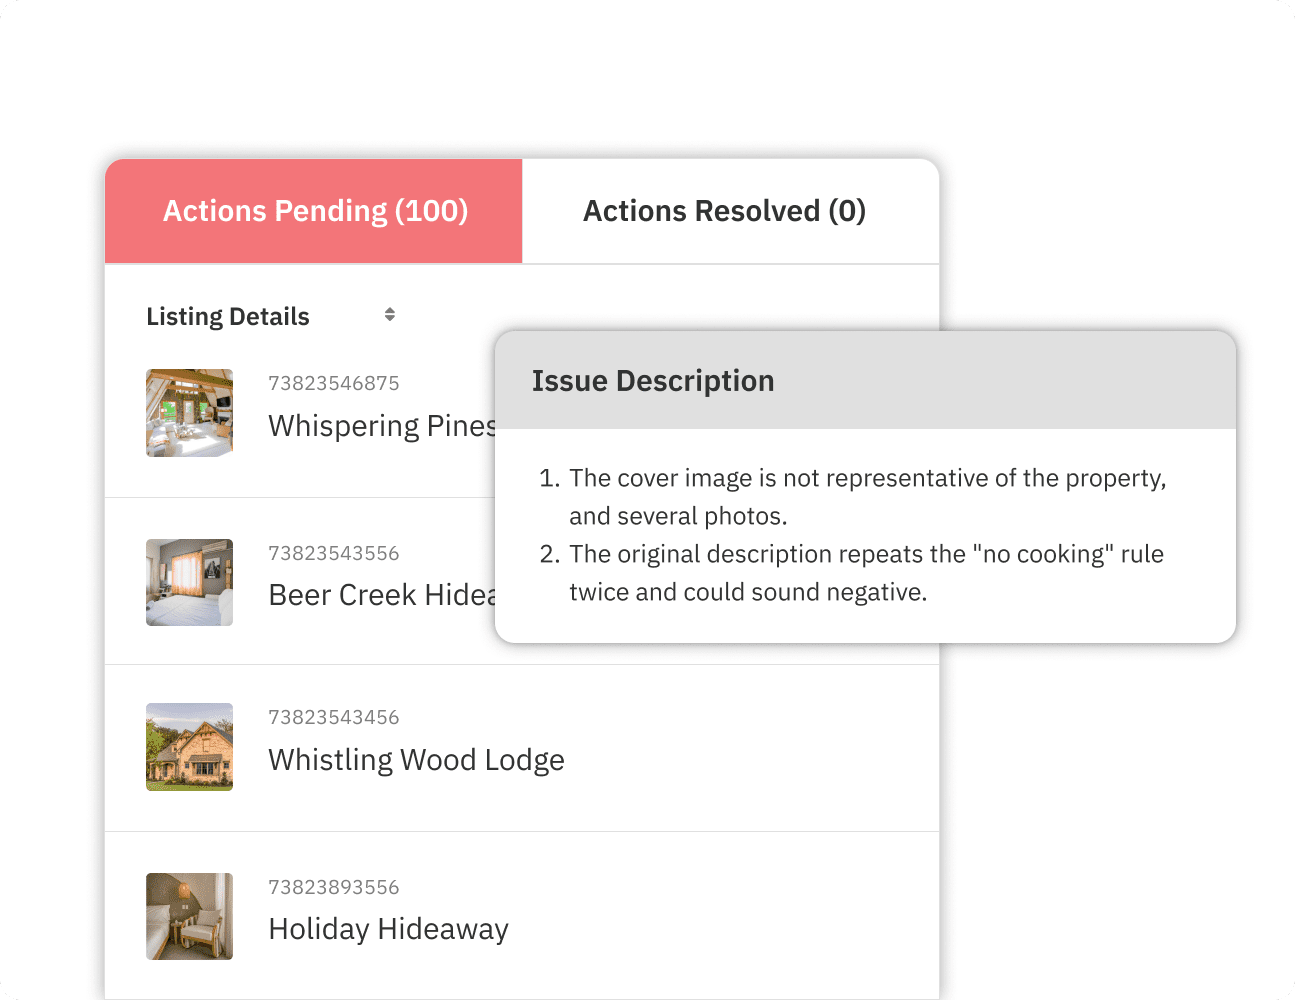Click listing ID 73823543456
The height and width of the screenshot is (1000, 1295).
coord(333,717)
